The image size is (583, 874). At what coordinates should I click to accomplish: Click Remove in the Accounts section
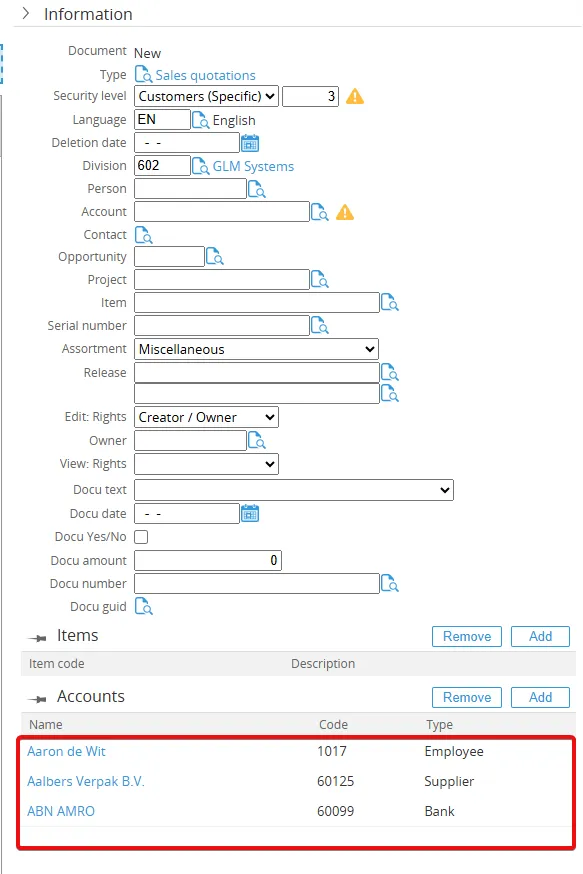pos(467,697)
